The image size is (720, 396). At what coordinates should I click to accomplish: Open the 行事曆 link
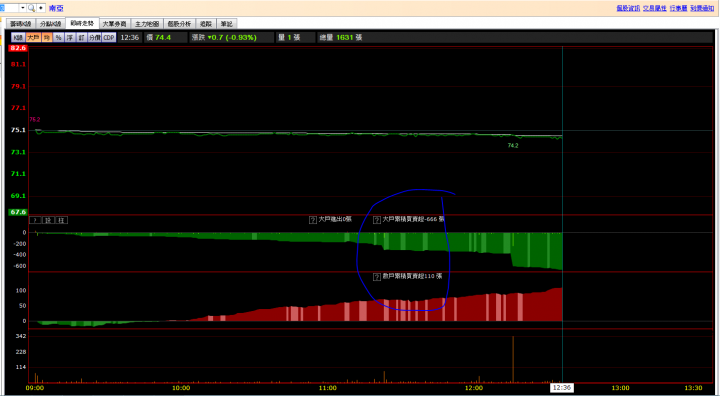679,8
